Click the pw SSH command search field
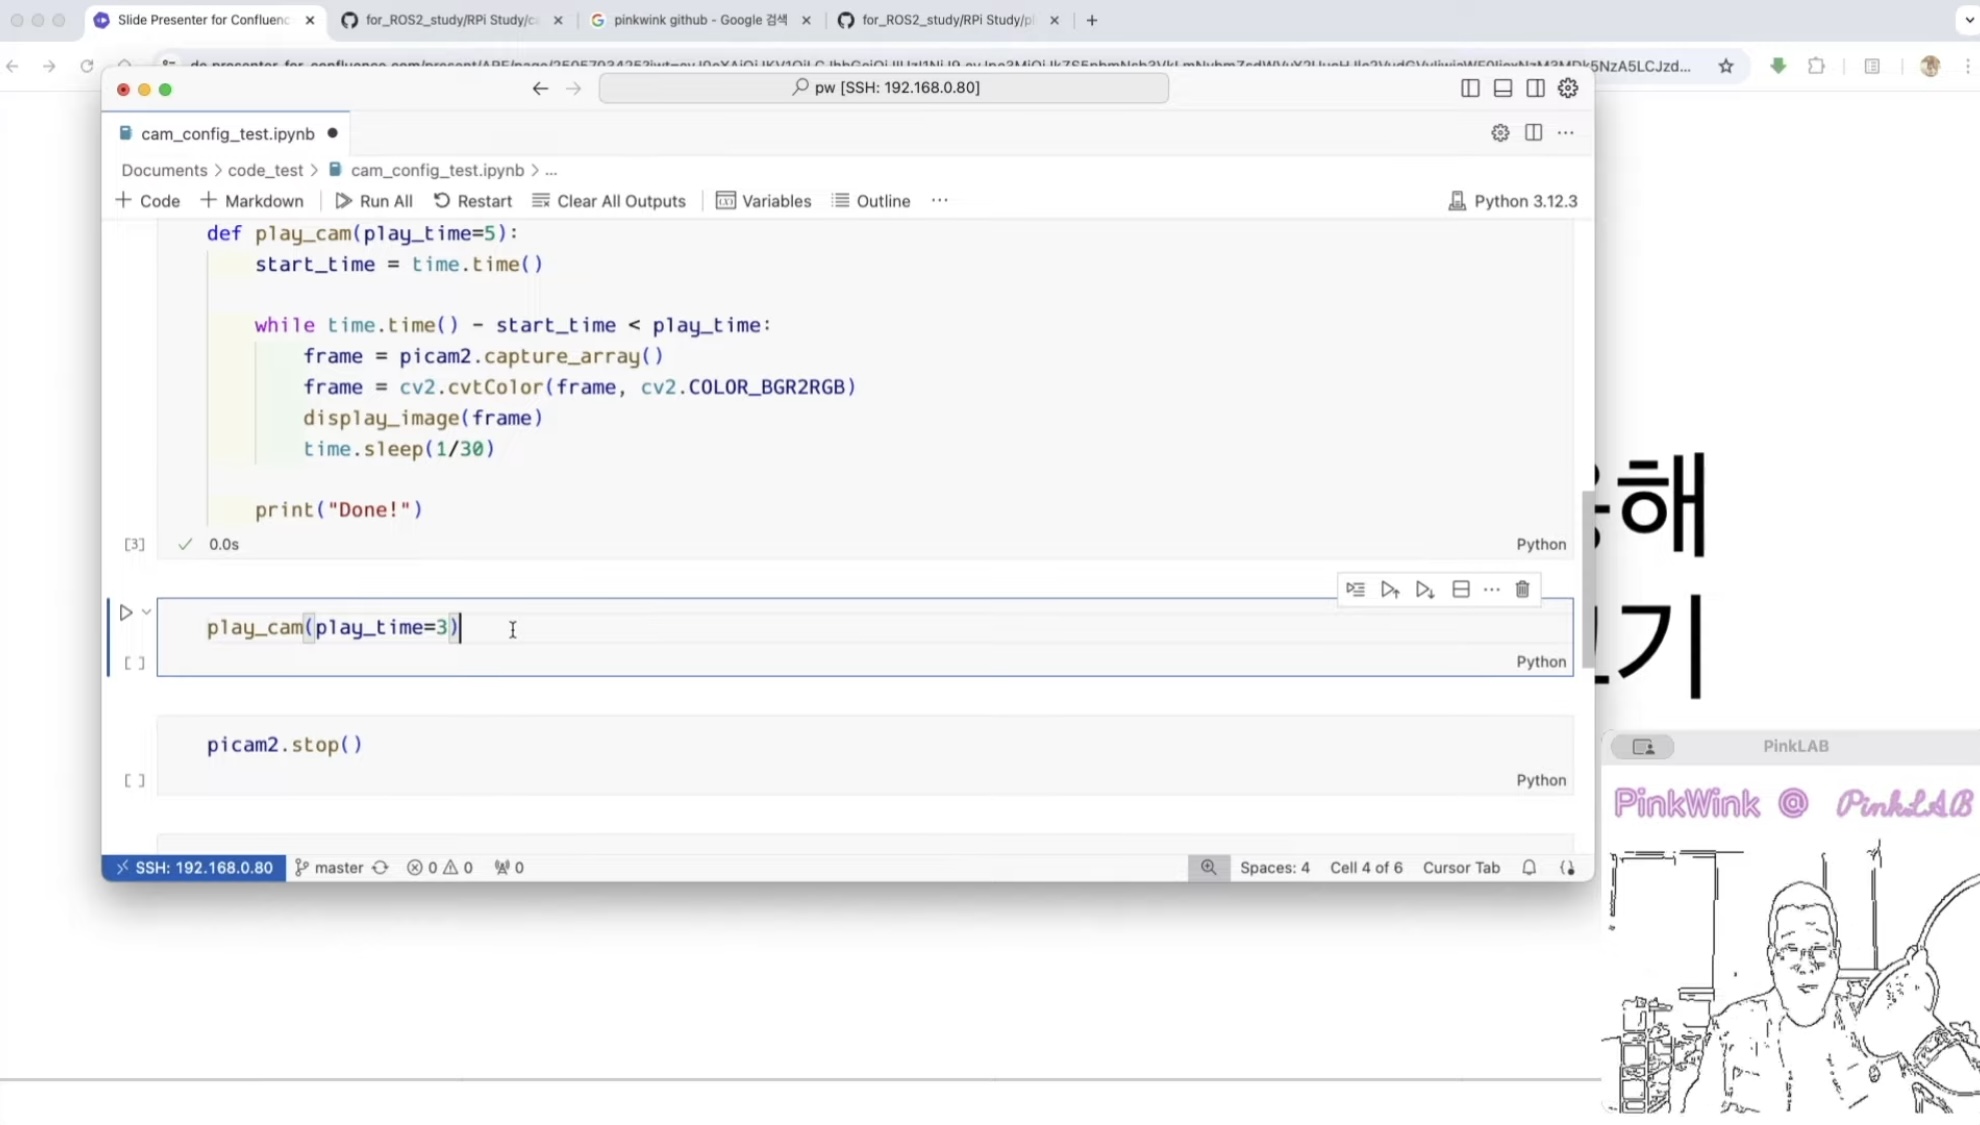This screenshot has width=1980, height=1125. point(884,88)
